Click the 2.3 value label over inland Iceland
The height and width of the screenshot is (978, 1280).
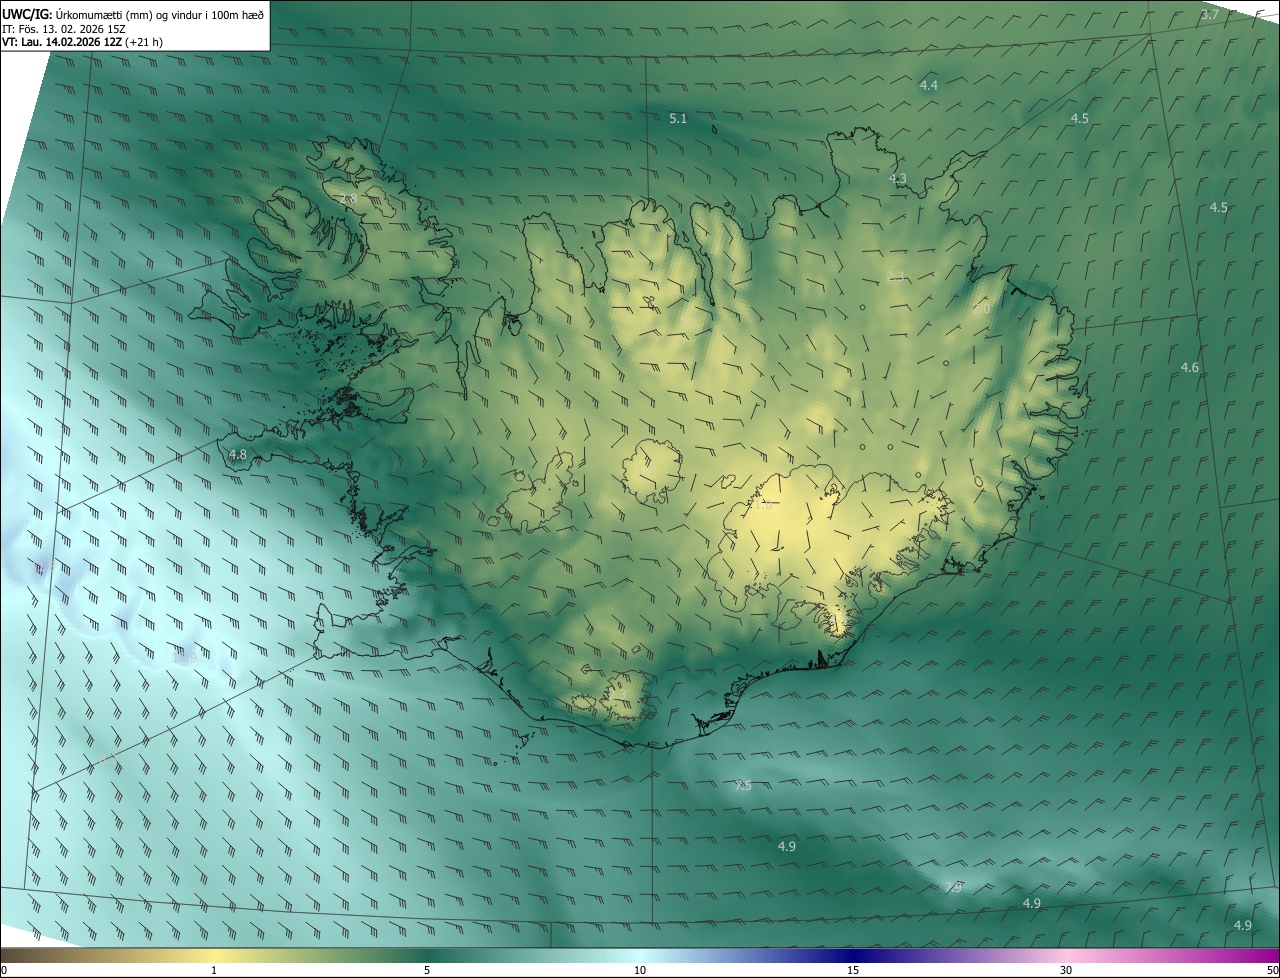(897, 277)
